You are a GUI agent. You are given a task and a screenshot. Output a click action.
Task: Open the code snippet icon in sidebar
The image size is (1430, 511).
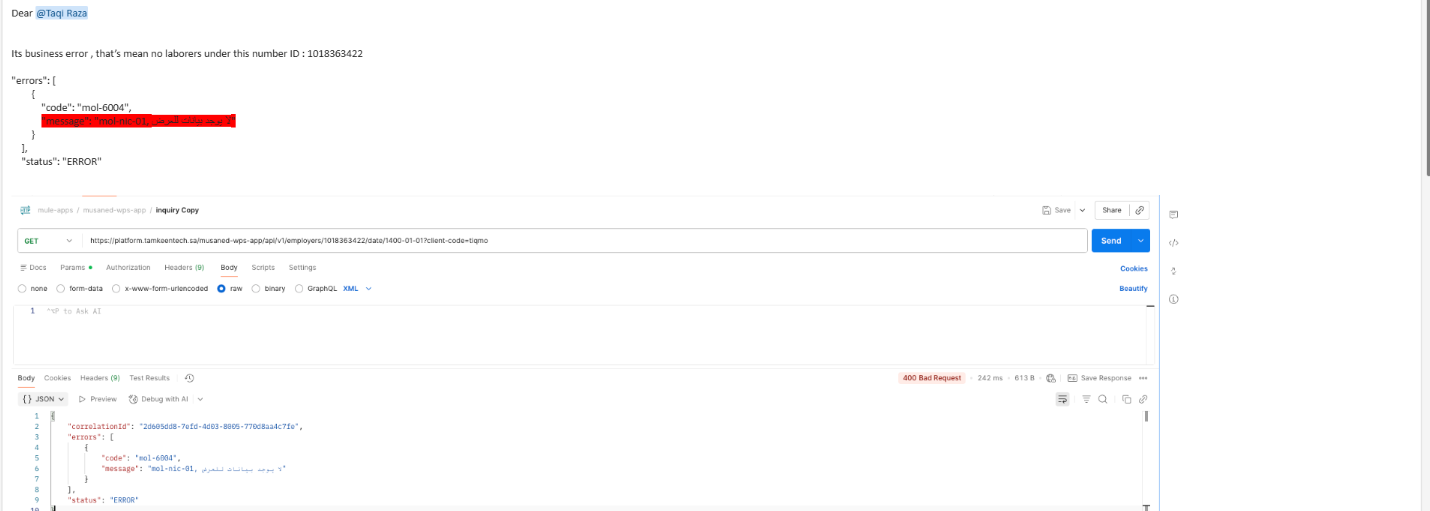[1173, 242]
